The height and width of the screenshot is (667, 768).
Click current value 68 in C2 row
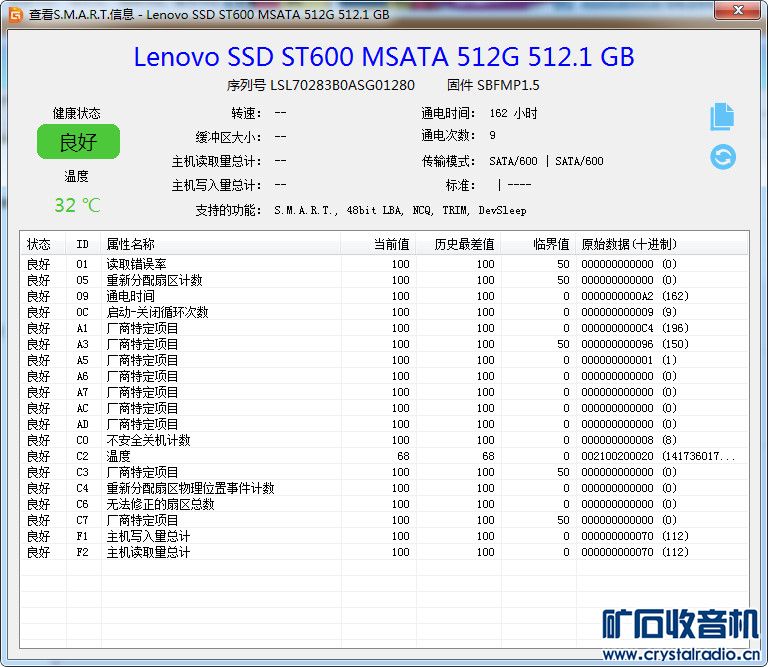pos(403,456)
